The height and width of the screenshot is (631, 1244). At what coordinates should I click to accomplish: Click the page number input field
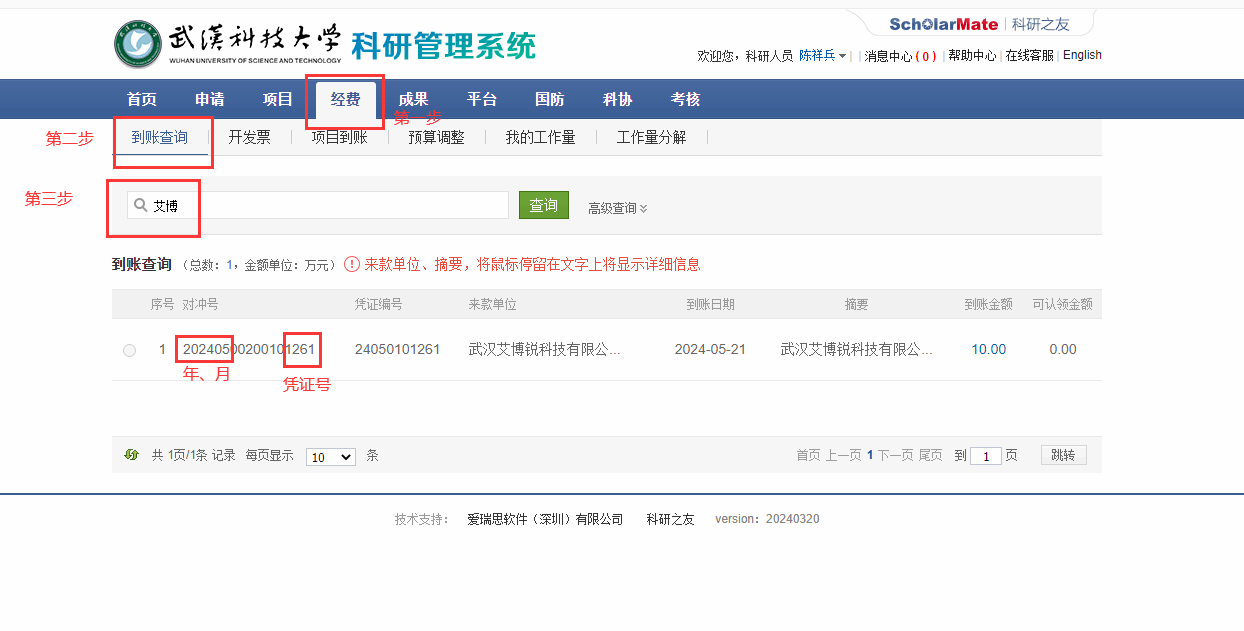coord(985,456)
